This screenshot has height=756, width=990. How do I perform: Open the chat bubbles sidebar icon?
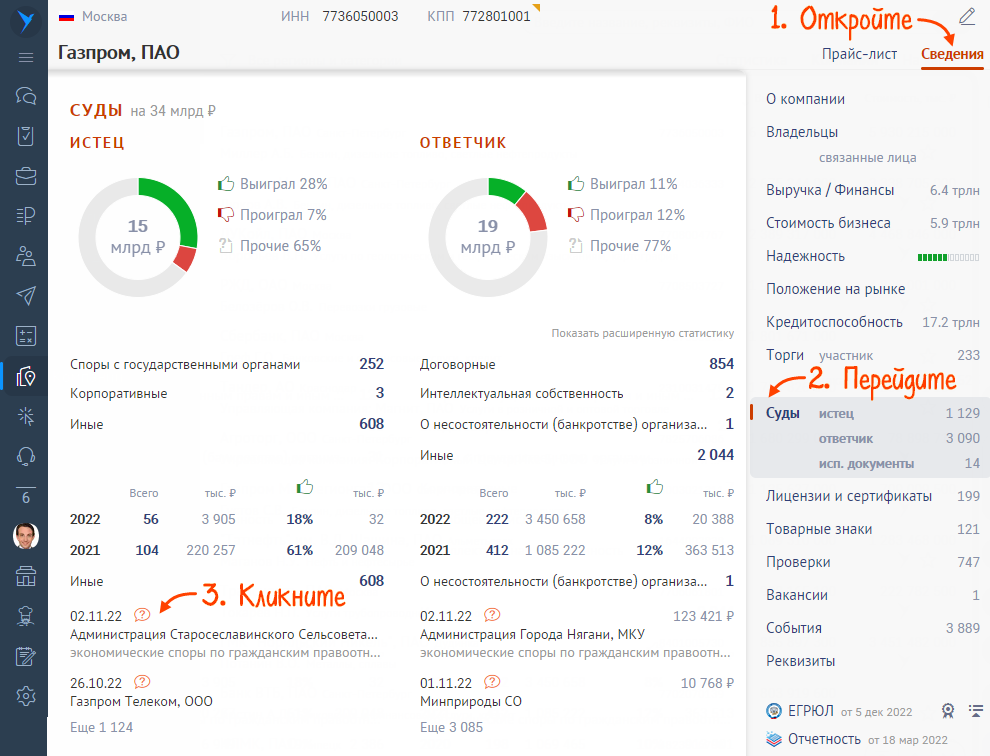pyautogui.click(x=26, y=96)
